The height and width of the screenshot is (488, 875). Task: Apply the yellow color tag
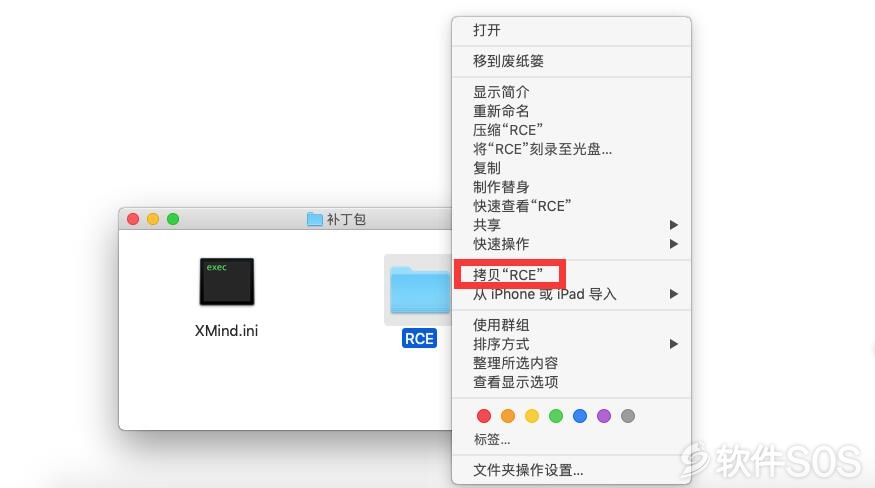pyautogui.click(x=532, y=416)
